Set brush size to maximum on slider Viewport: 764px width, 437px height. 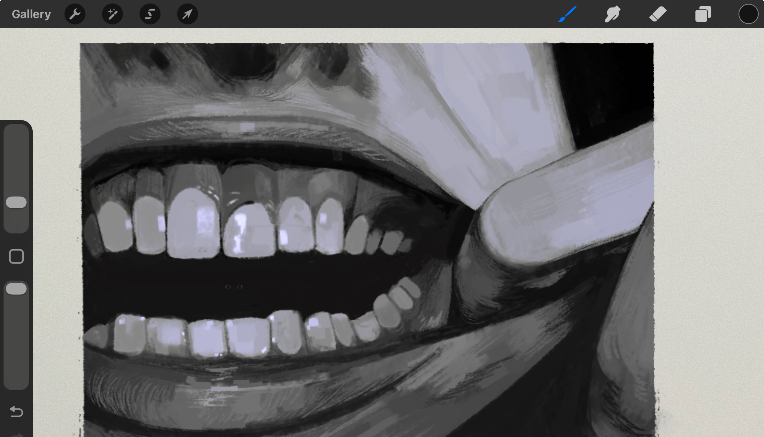pyautogui.click(x=16, y=132)
